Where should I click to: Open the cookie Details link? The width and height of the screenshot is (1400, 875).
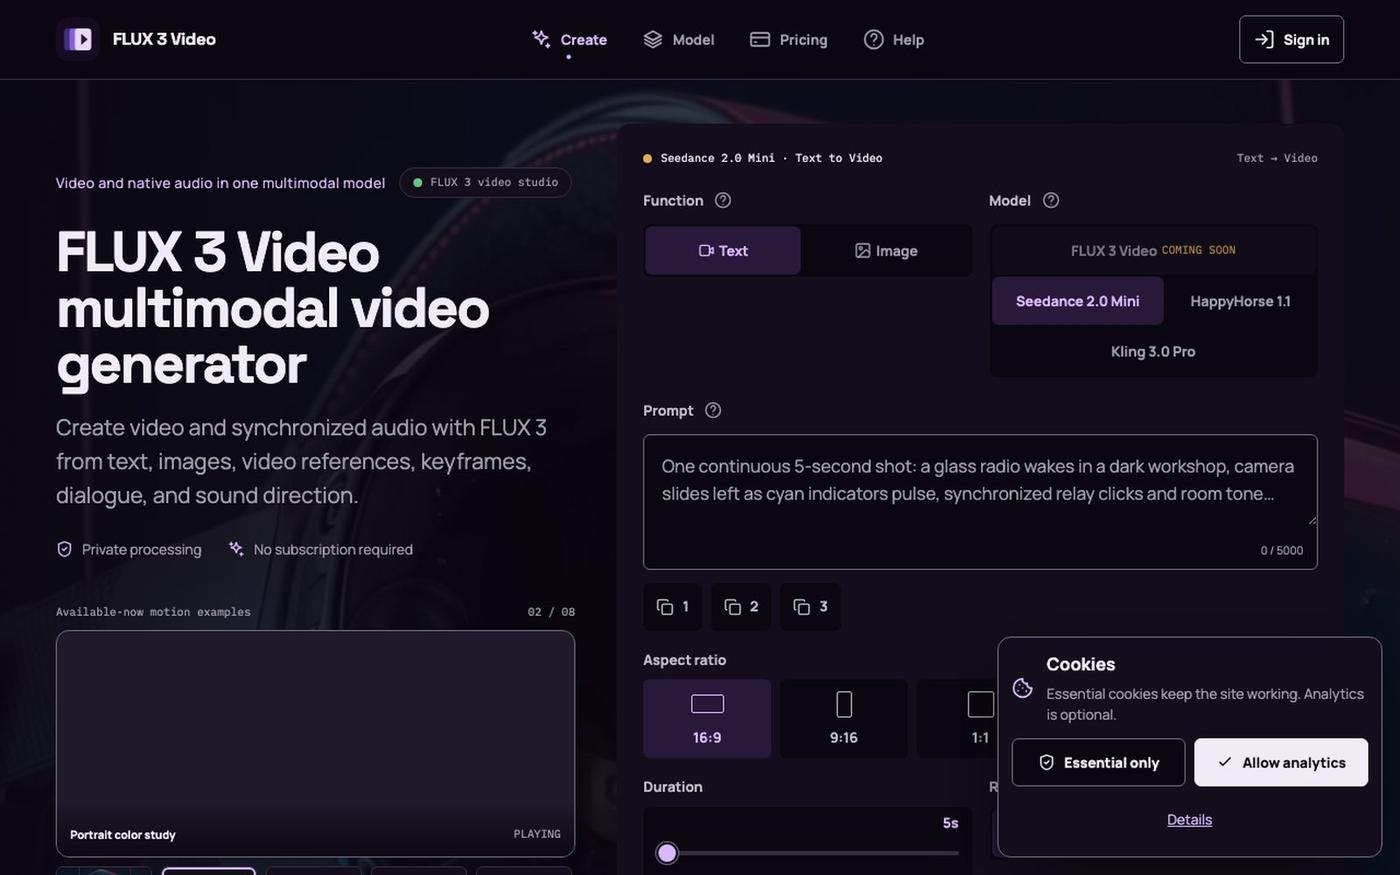coord(1189,819)
